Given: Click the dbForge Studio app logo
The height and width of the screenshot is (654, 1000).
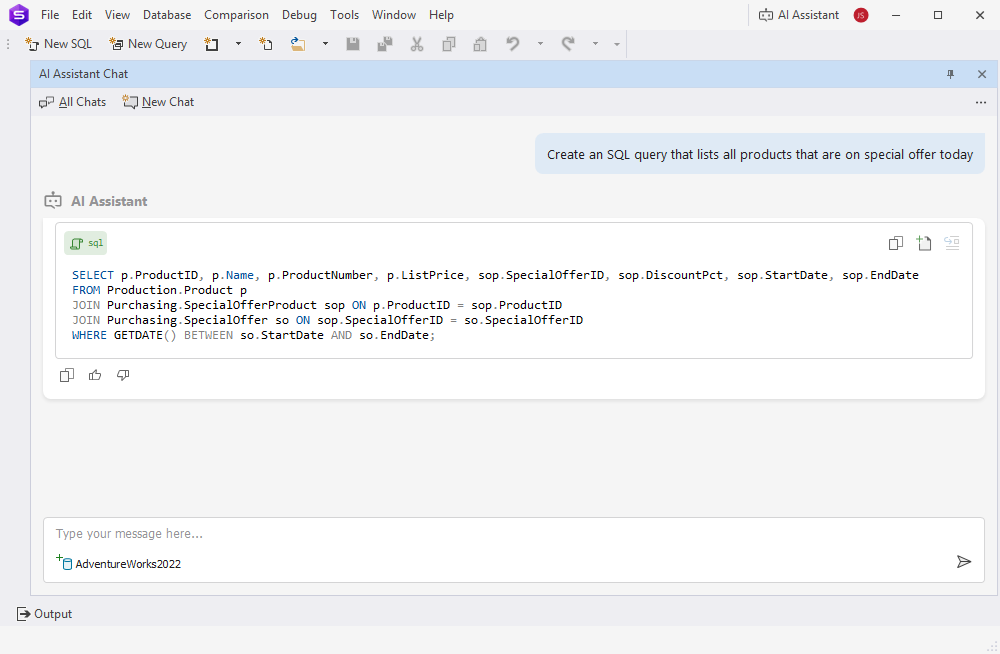Looking at the screenshot, I should pos(19,15).
